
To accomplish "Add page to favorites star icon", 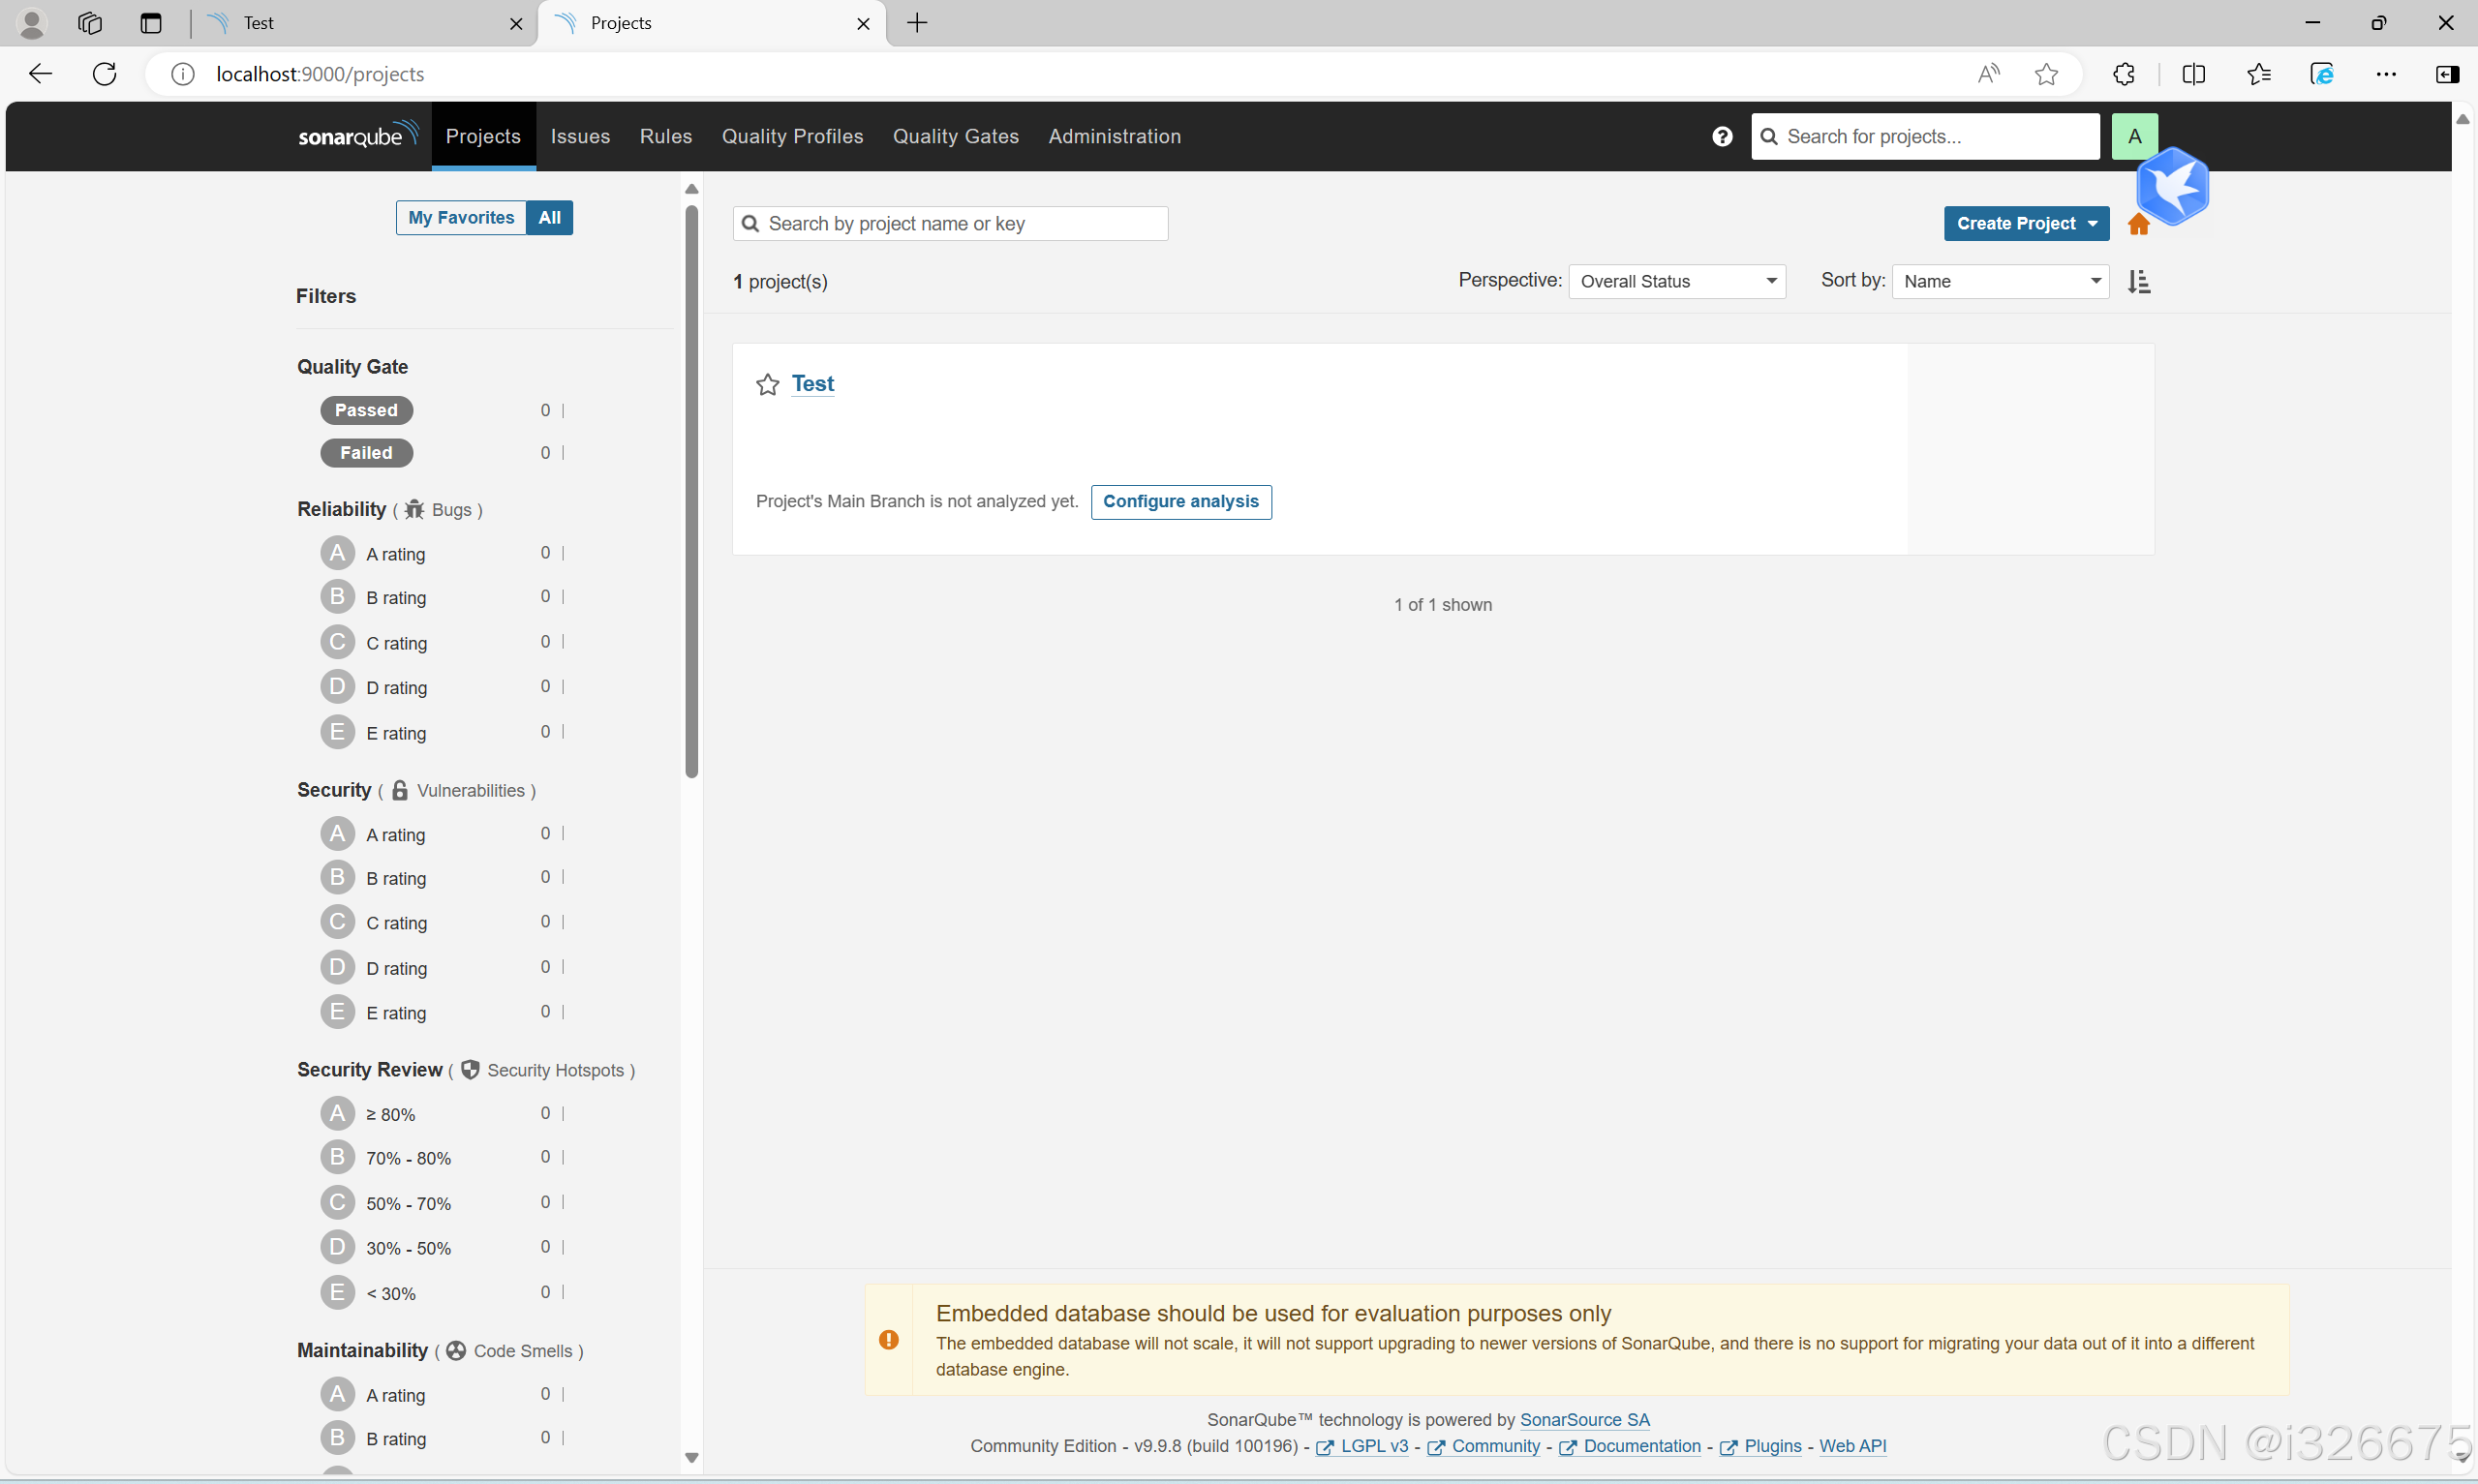I will (x=2046, y=74).
